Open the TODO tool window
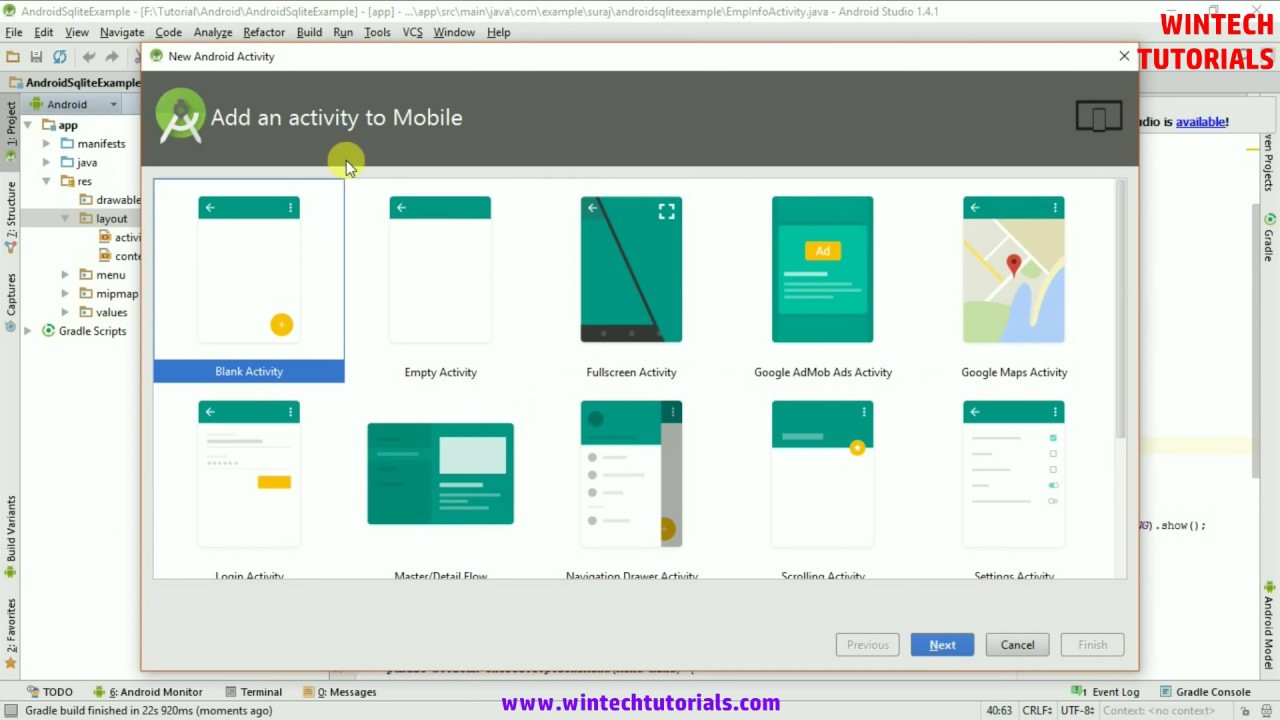Viewport: 1280px width, 720px height. (x=50, y=692)
